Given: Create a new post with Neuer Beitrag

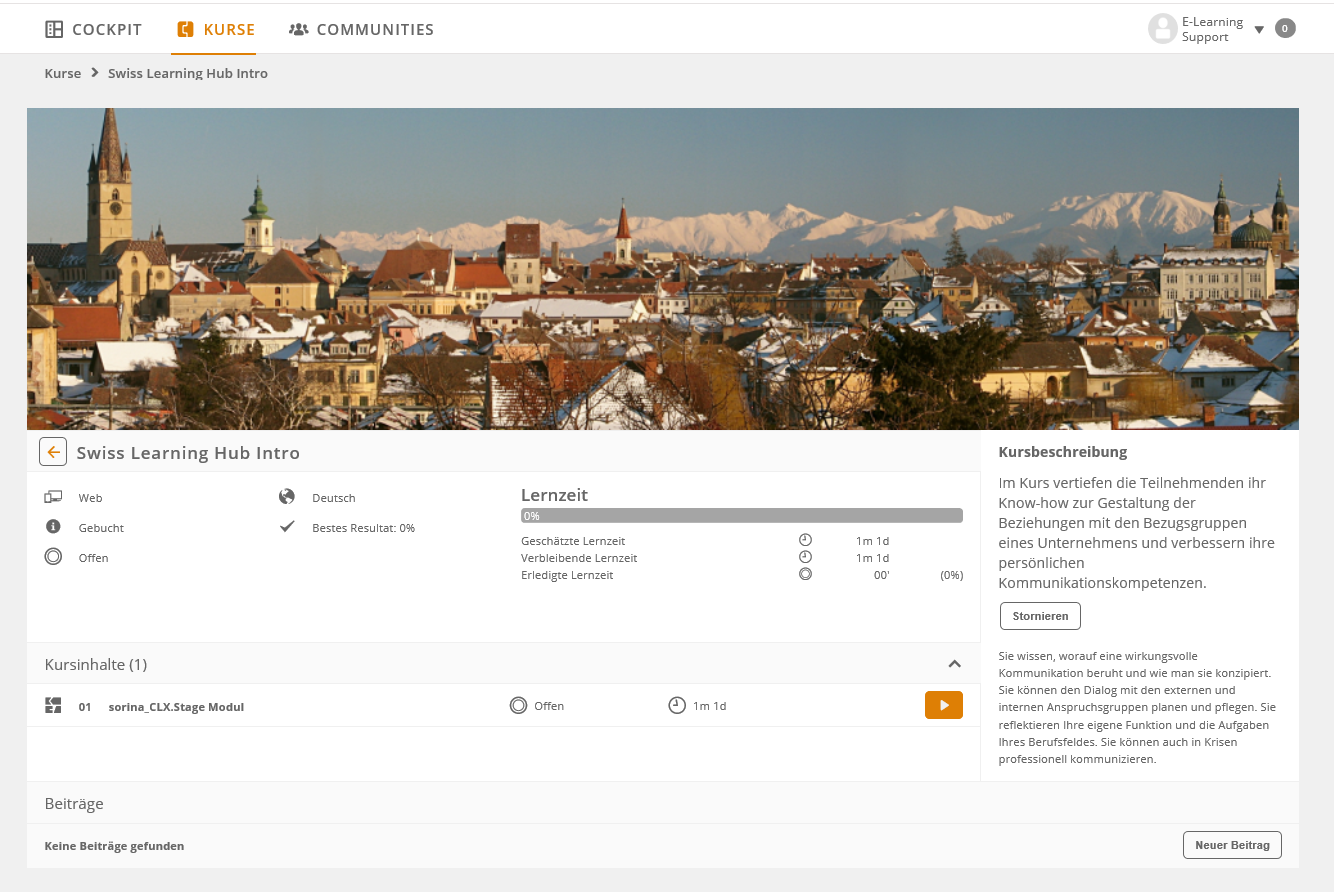Looking at the screenshot, I should 1231,845.
